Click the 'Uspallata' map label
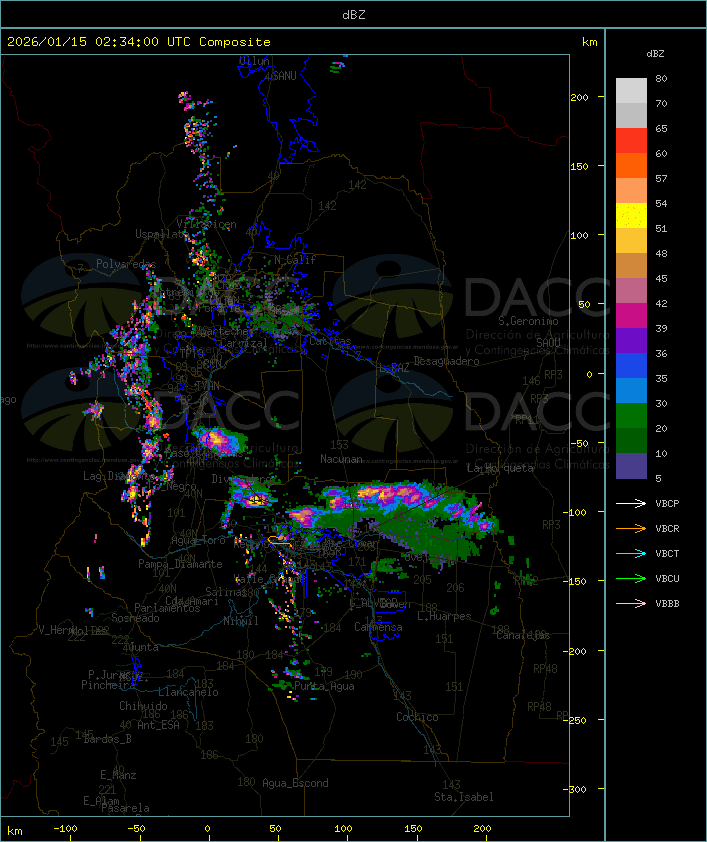 162,234
